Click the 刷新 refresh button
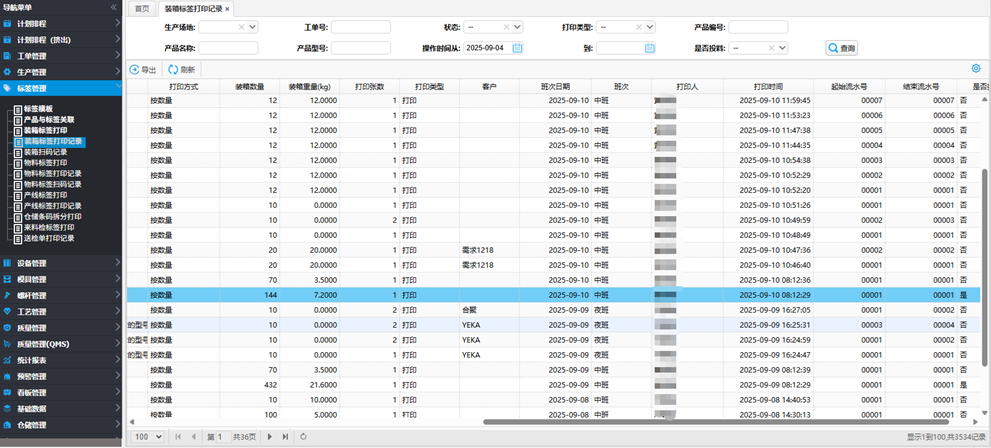991x448 pixels. [182, 69]
